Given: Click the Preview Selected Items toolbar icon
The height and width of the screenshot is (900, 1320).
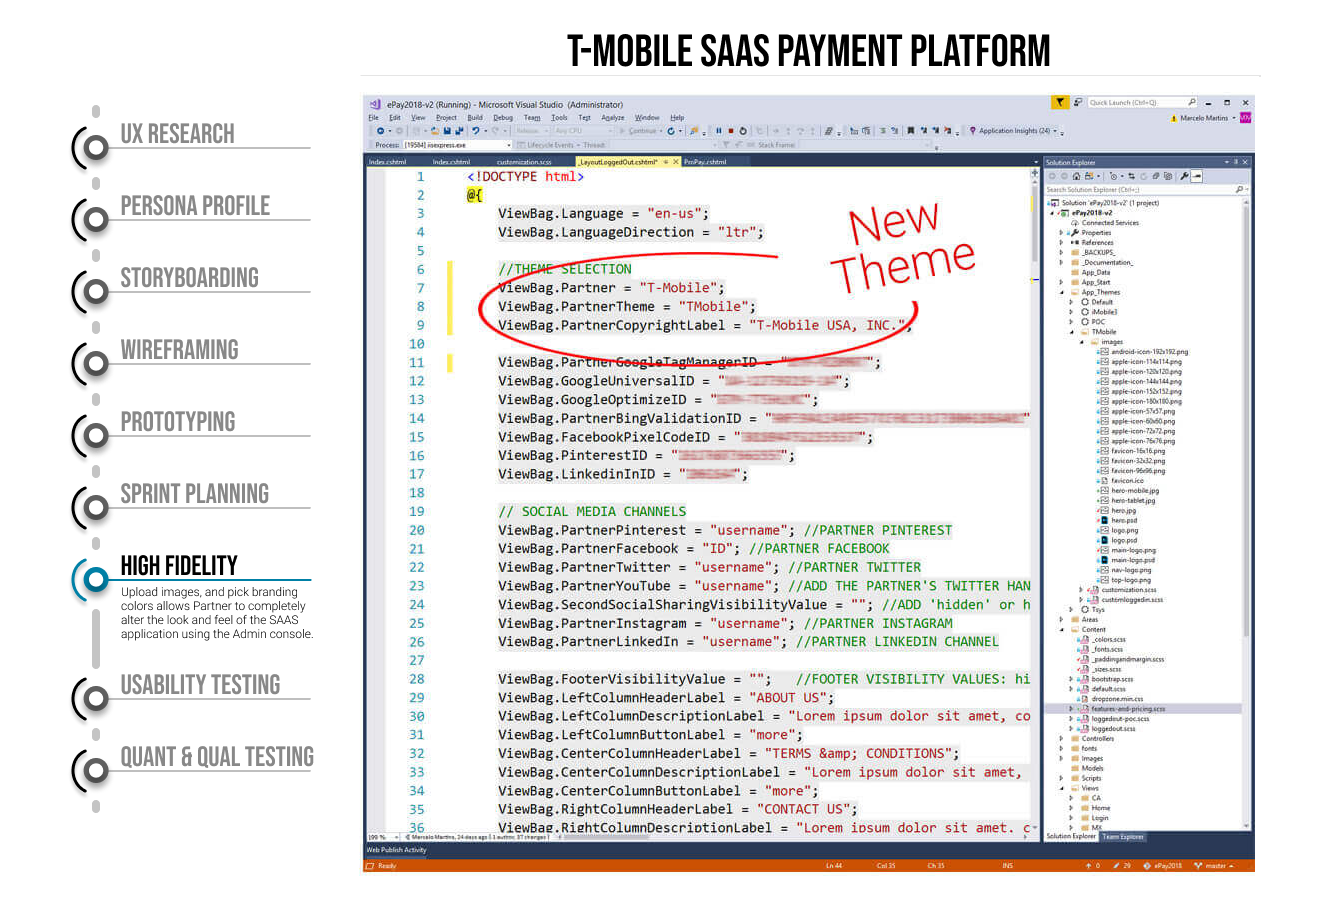Looking at the screenshot, I should tap(1196, 176).
